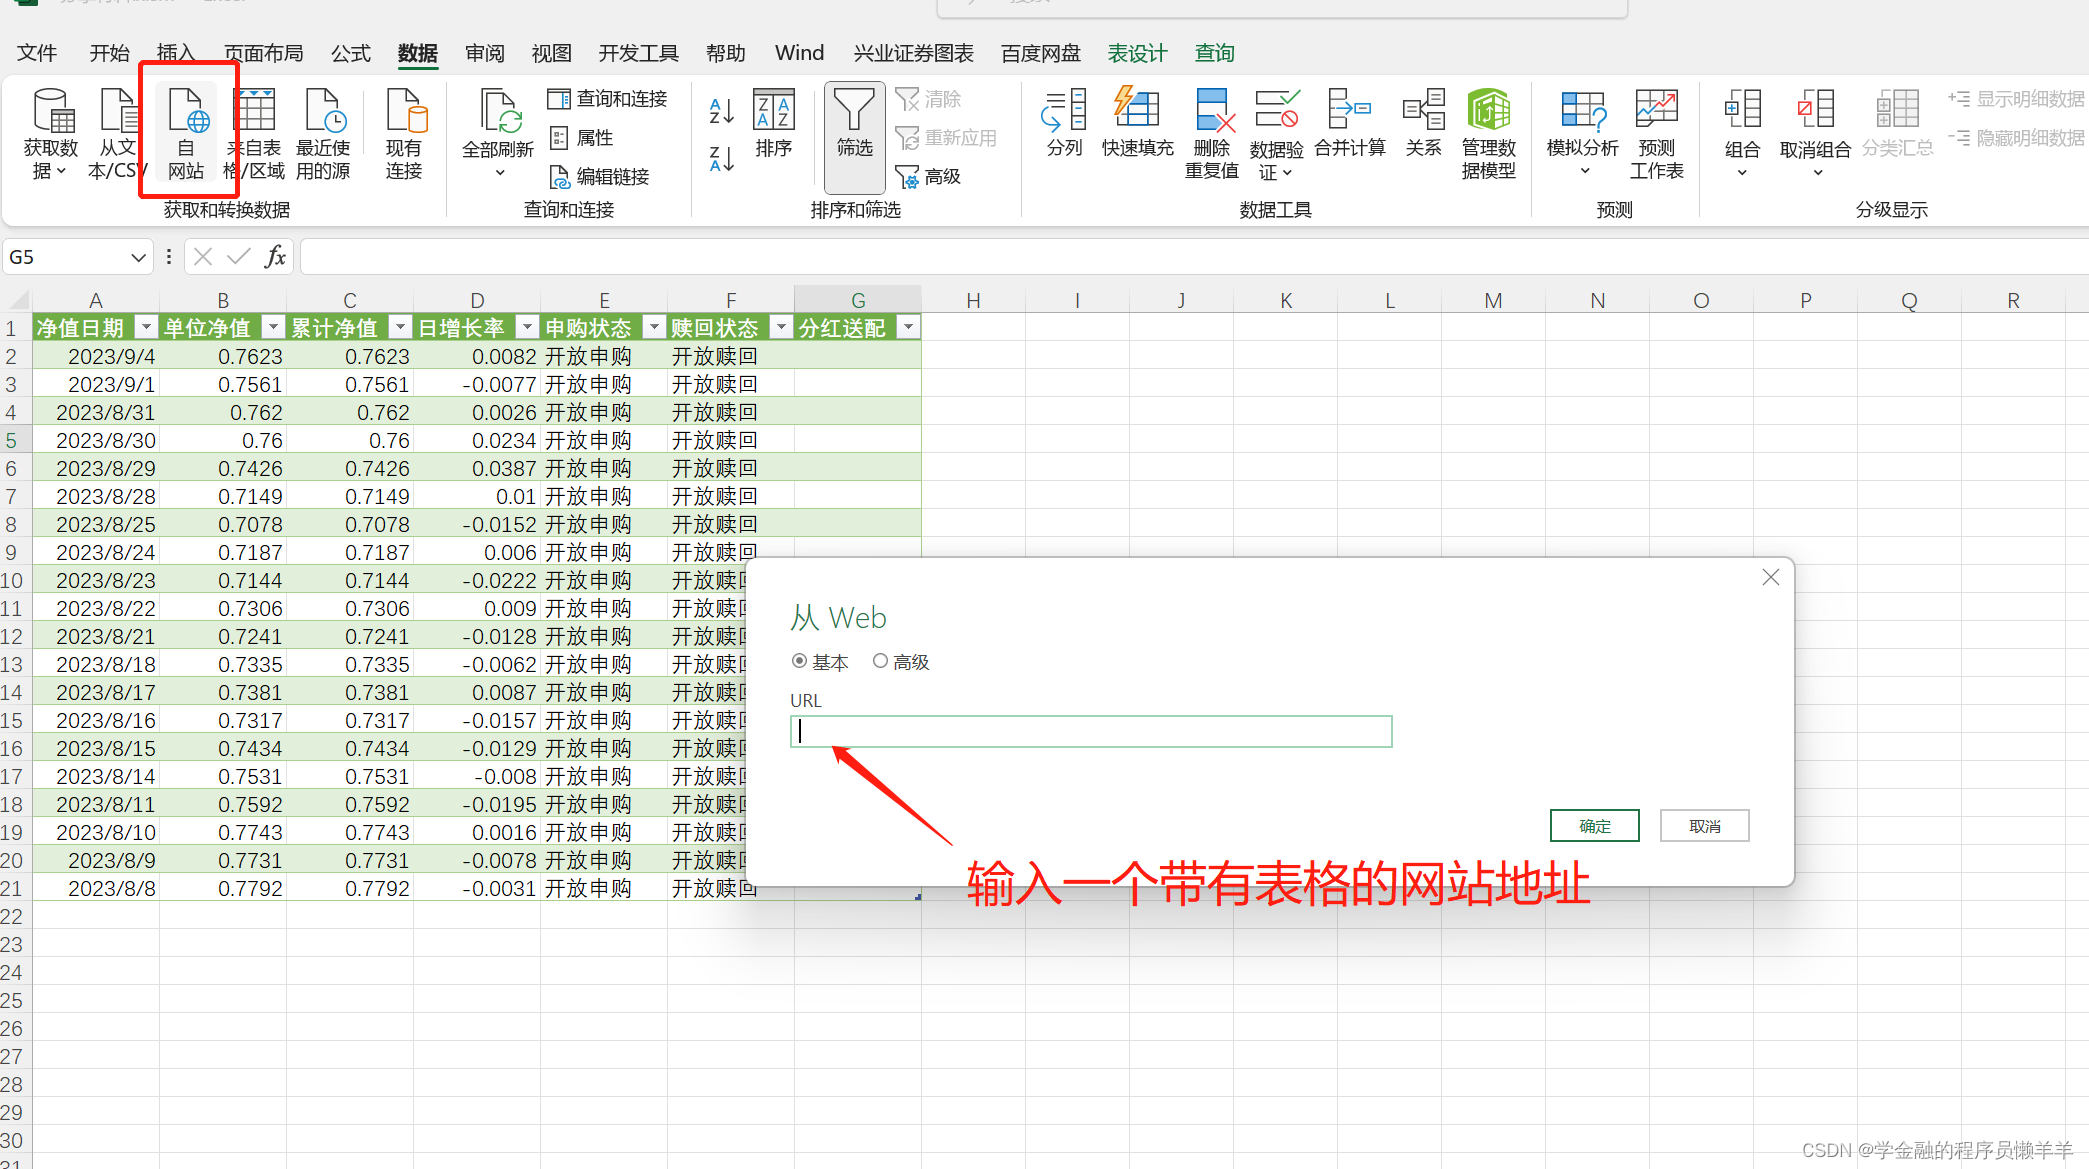Click the 快速填充 flash fill icon

point(1137,110)
